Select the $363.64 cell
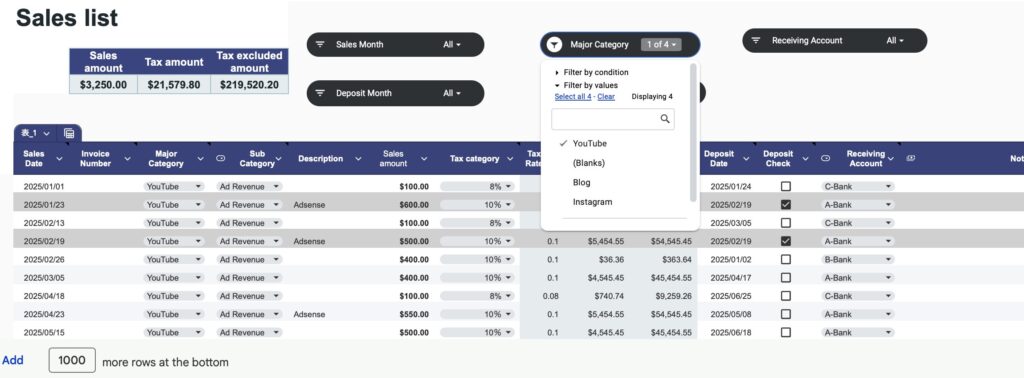Screen dimensions: 1024x378 click(x=677, y=259)
